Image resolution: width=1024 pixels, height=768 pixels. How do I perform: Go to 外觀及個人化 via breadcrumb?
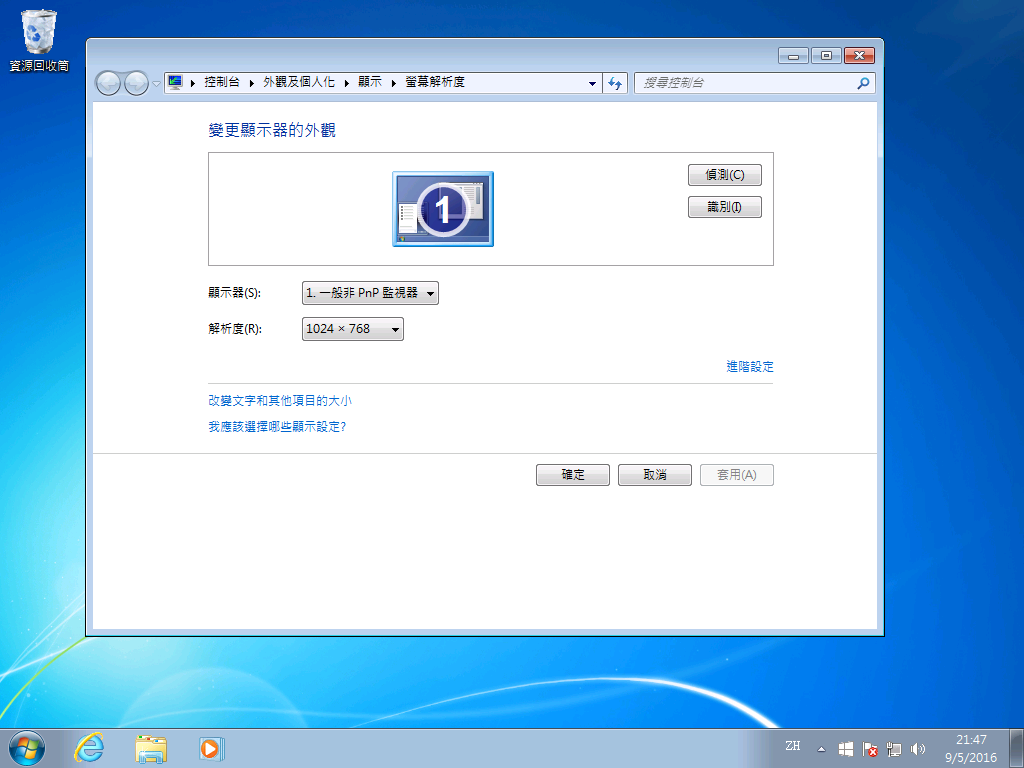(x=299, y=82)
